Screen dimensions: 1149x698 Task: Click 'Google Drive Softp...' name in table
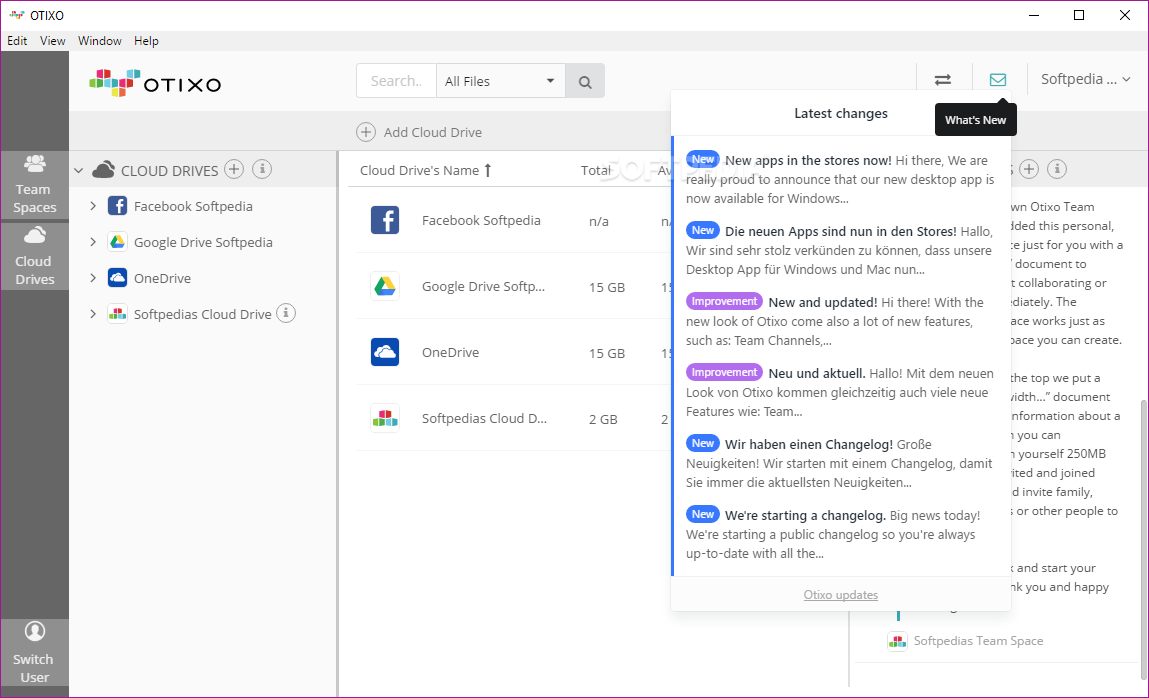tap(483, 286)
